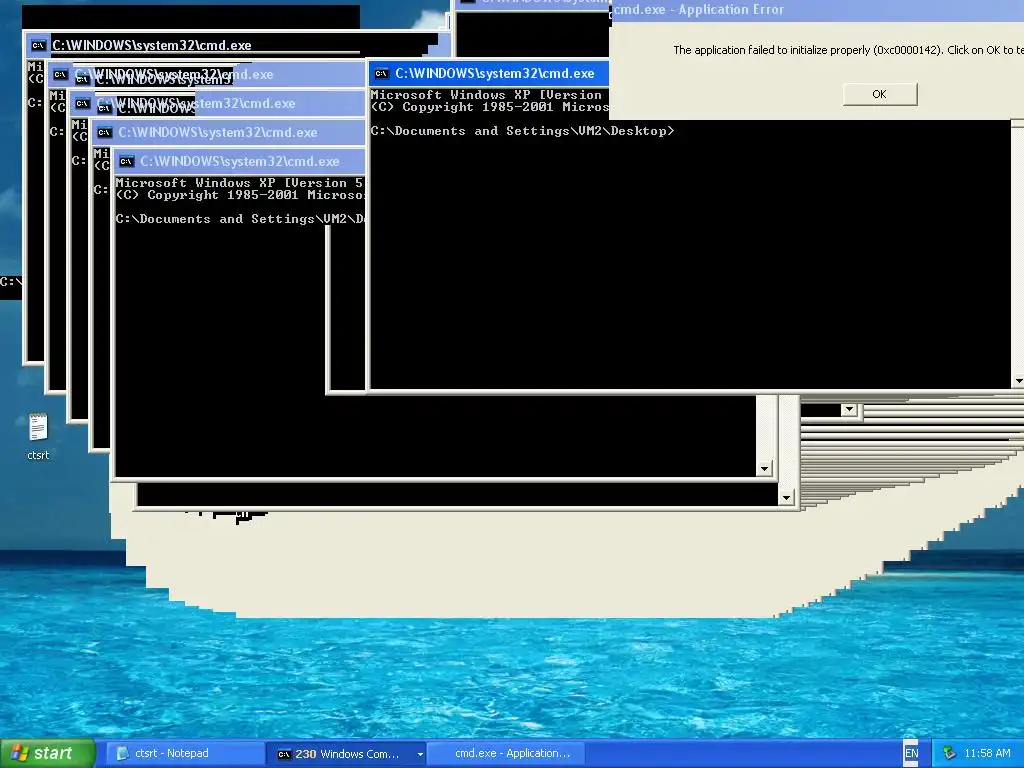1024x768 pixels.
Task: Click the Windows flag logo on the Start button
Action: [20, 753]
